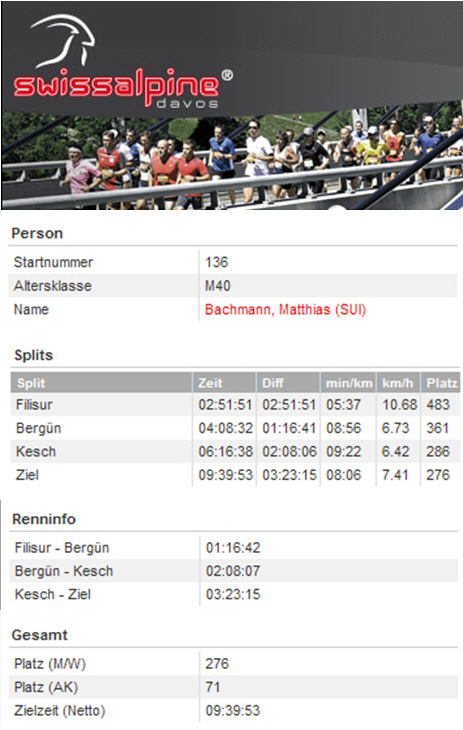
Task: Click the swissalpine davos logo
Action: [x=123, y=62]
